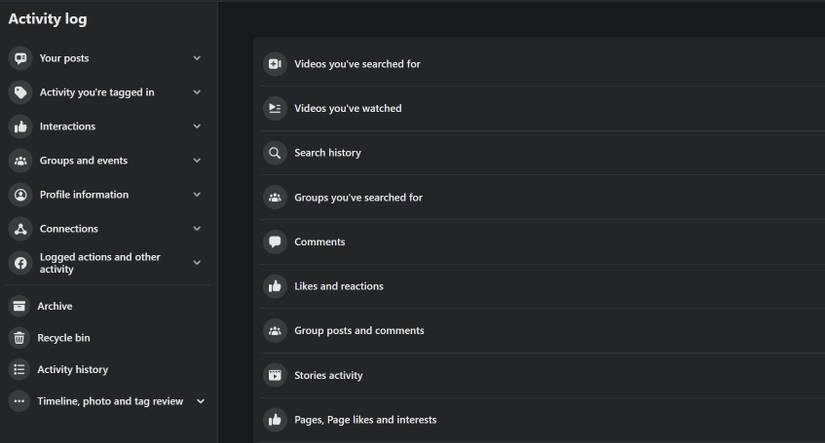The image size is (825, 443).
Task: Open Videos you've searched for
Action: pos(541,64)
